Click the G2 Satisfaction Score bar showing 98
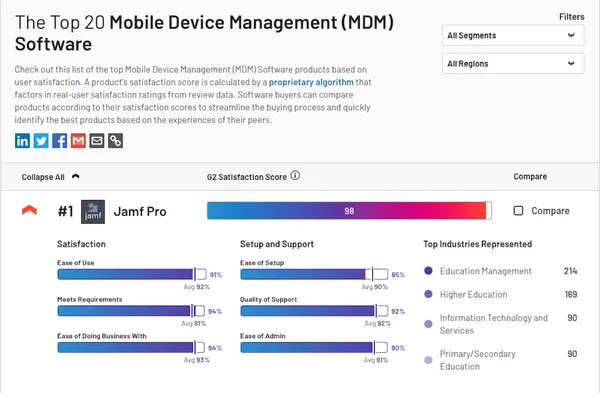The width and height of the screenshot is (600, 393). click(349, 211)
